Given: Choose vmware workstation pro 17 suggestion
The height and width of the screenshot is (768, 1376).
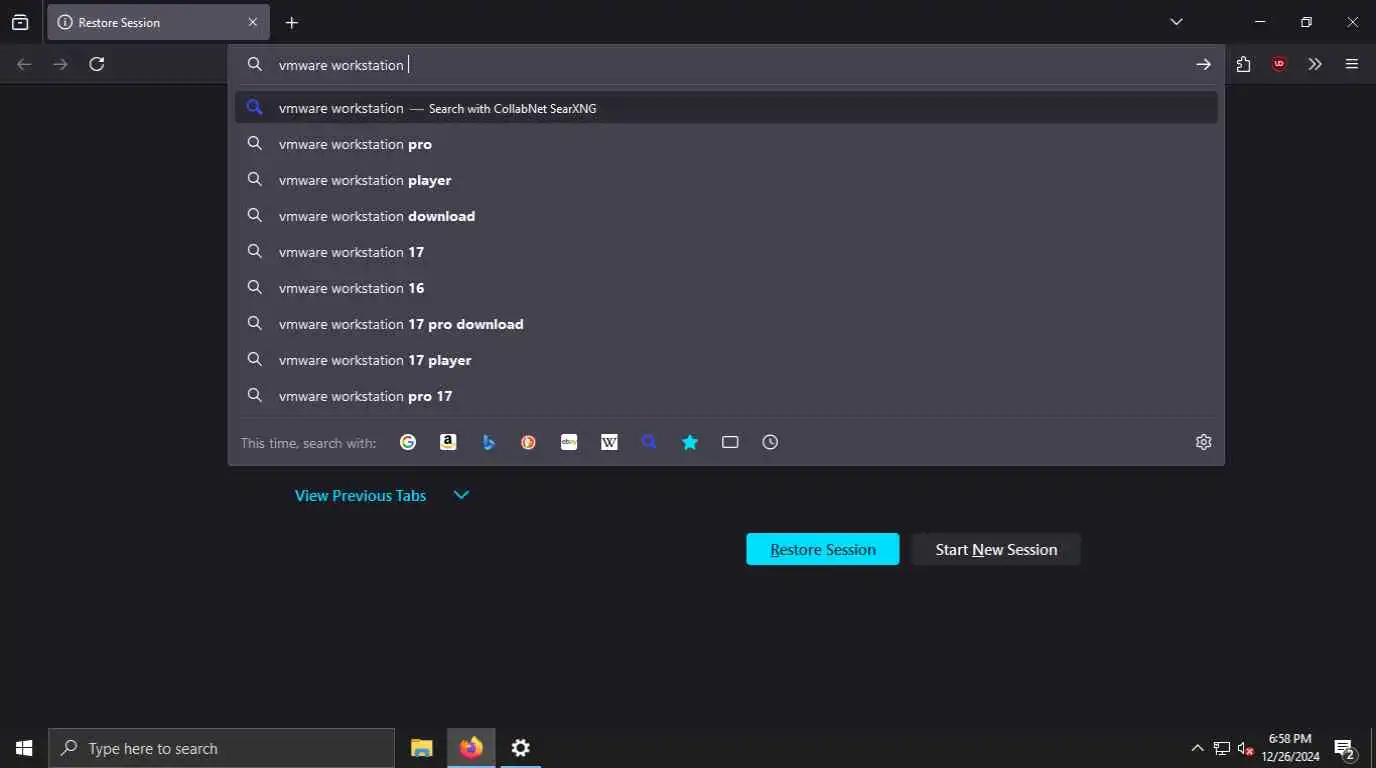Looking at the screenshot, I should click(726, 396).
